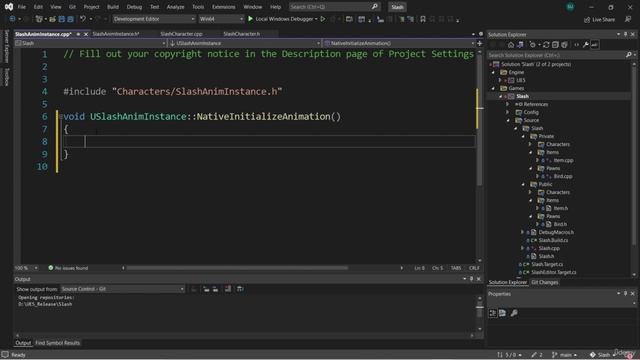Open the Development Editor configuration dropdown
The height and width of the screenshot is (360, 640).
point(154,19)
